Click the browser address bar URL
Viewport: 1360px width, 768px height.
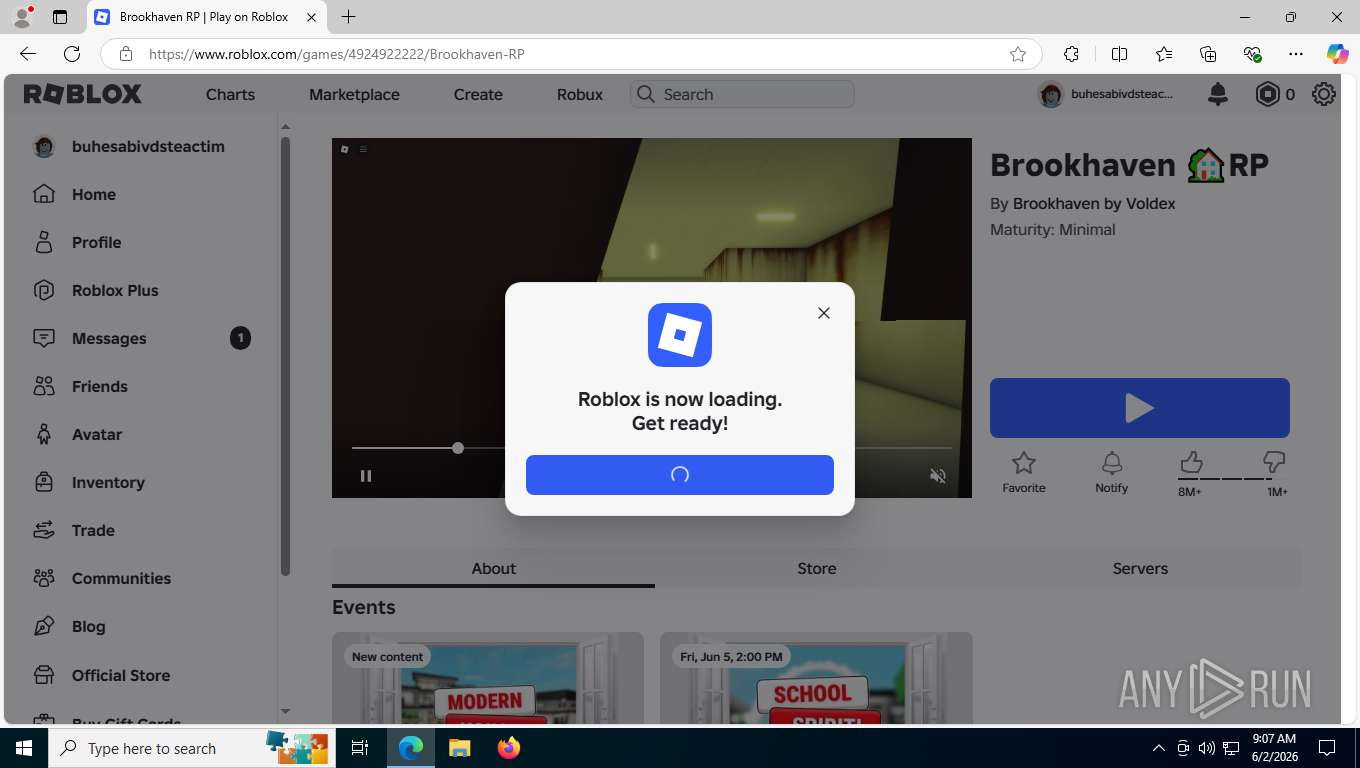pyautogui.click(x=337, y=54)
